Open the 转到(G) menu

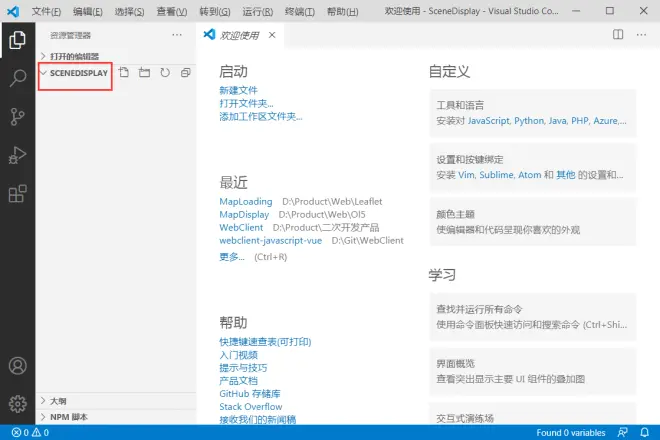pos(215,11)
